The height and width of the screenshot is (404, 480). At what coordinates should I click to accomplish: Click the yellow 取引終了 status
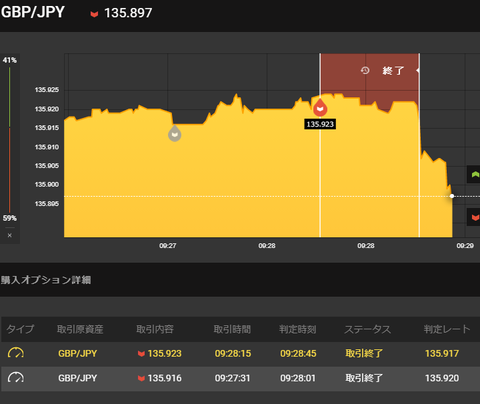(x=364, y=353)
